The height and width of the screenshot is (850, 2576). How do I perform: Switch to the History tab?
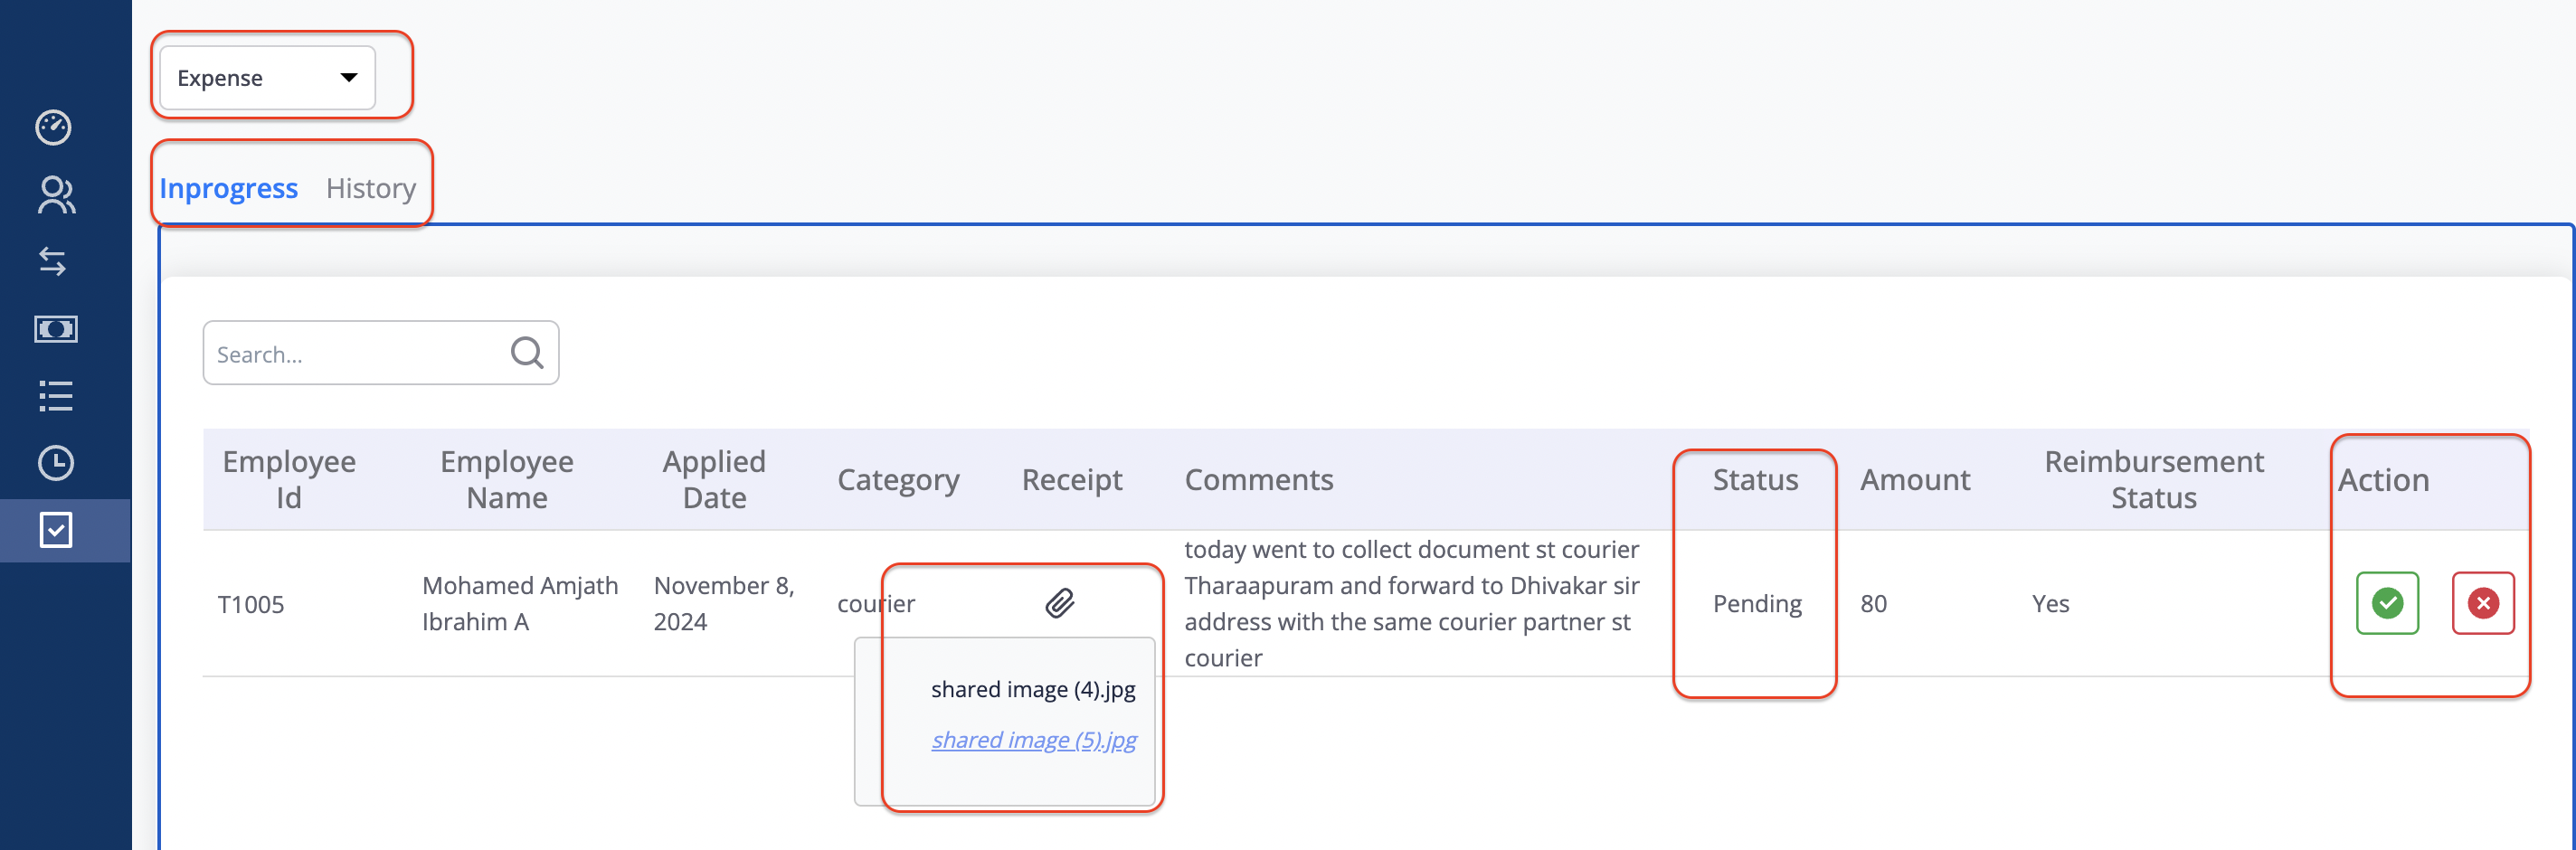[370, 188]
